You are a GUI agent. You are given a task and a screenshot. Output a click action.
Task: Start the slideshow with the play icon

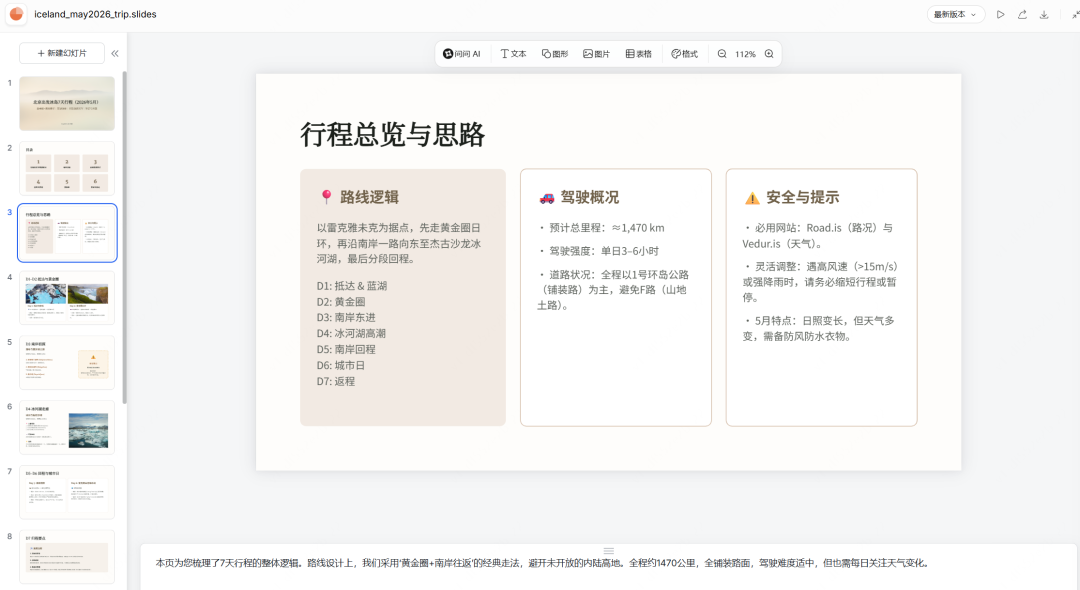pyautogui.click(x=1000, y=14)
